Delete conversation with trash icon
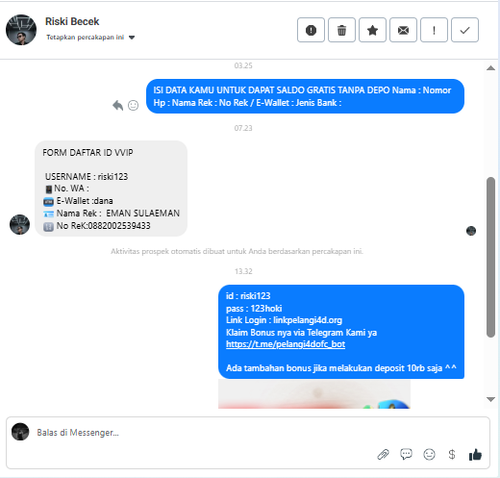500x478 pixels. click(x=342, y=30)
